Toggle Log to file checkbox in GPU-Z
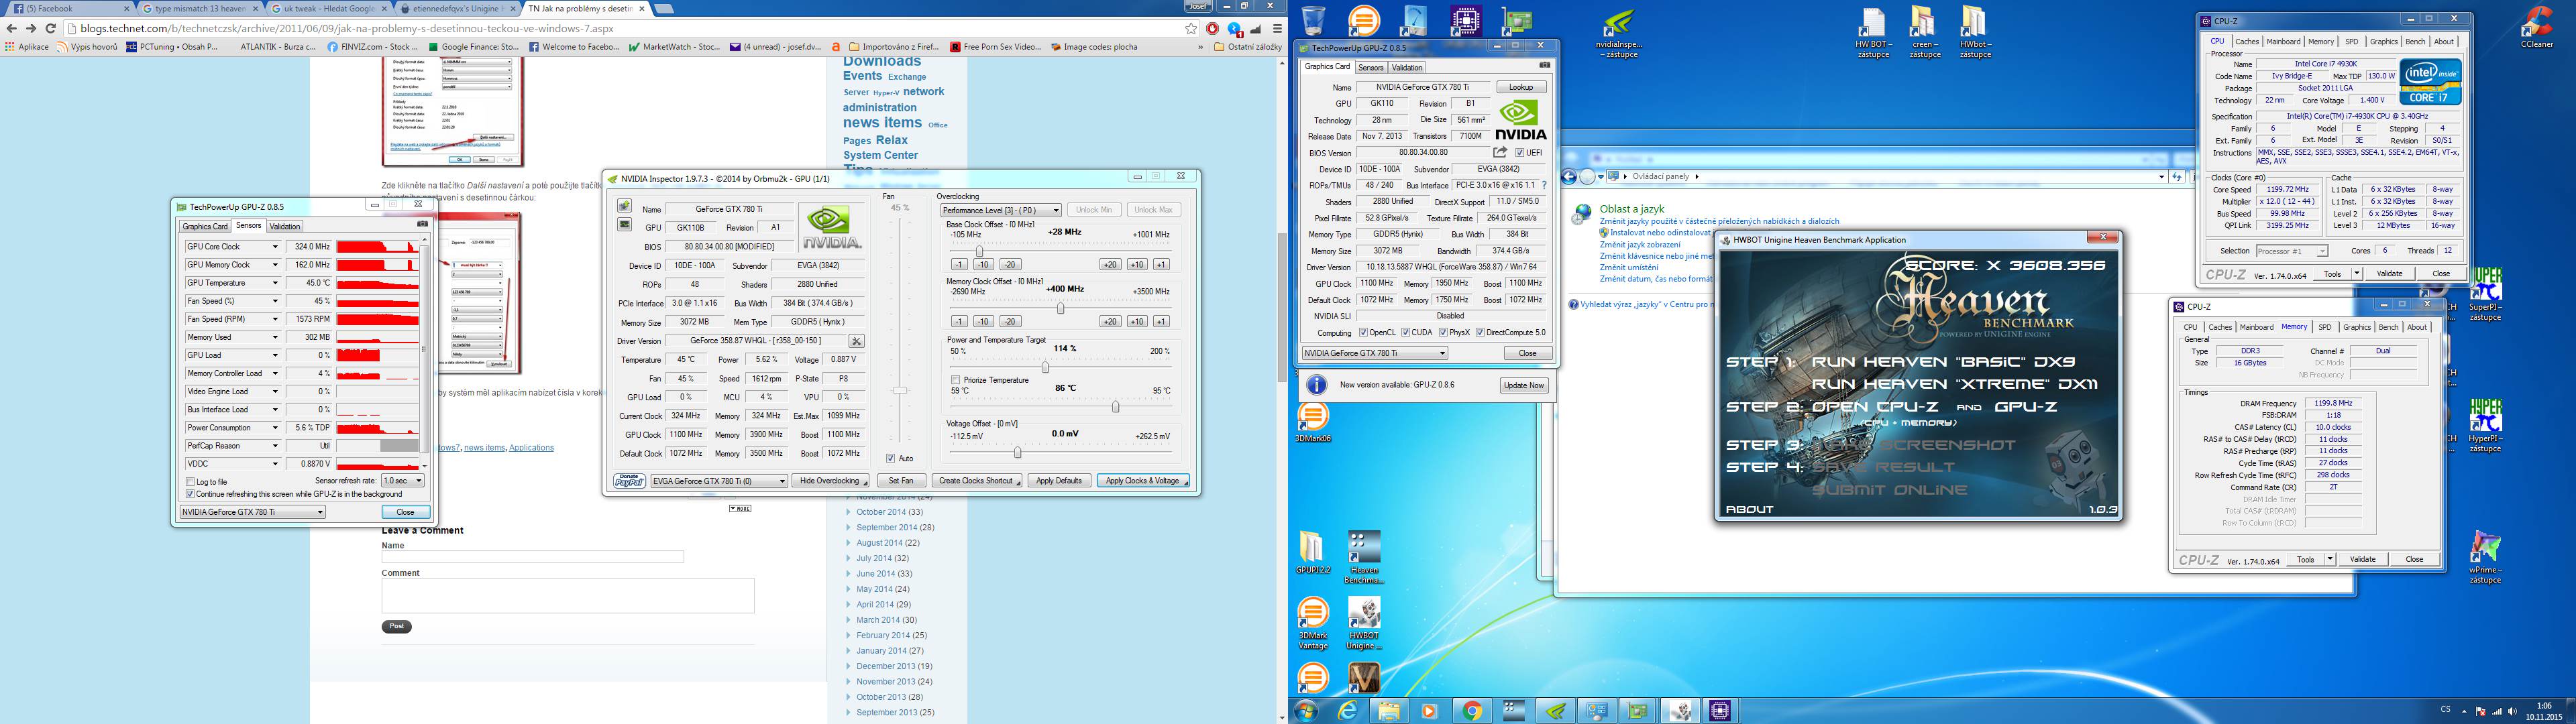 point(190,482)
